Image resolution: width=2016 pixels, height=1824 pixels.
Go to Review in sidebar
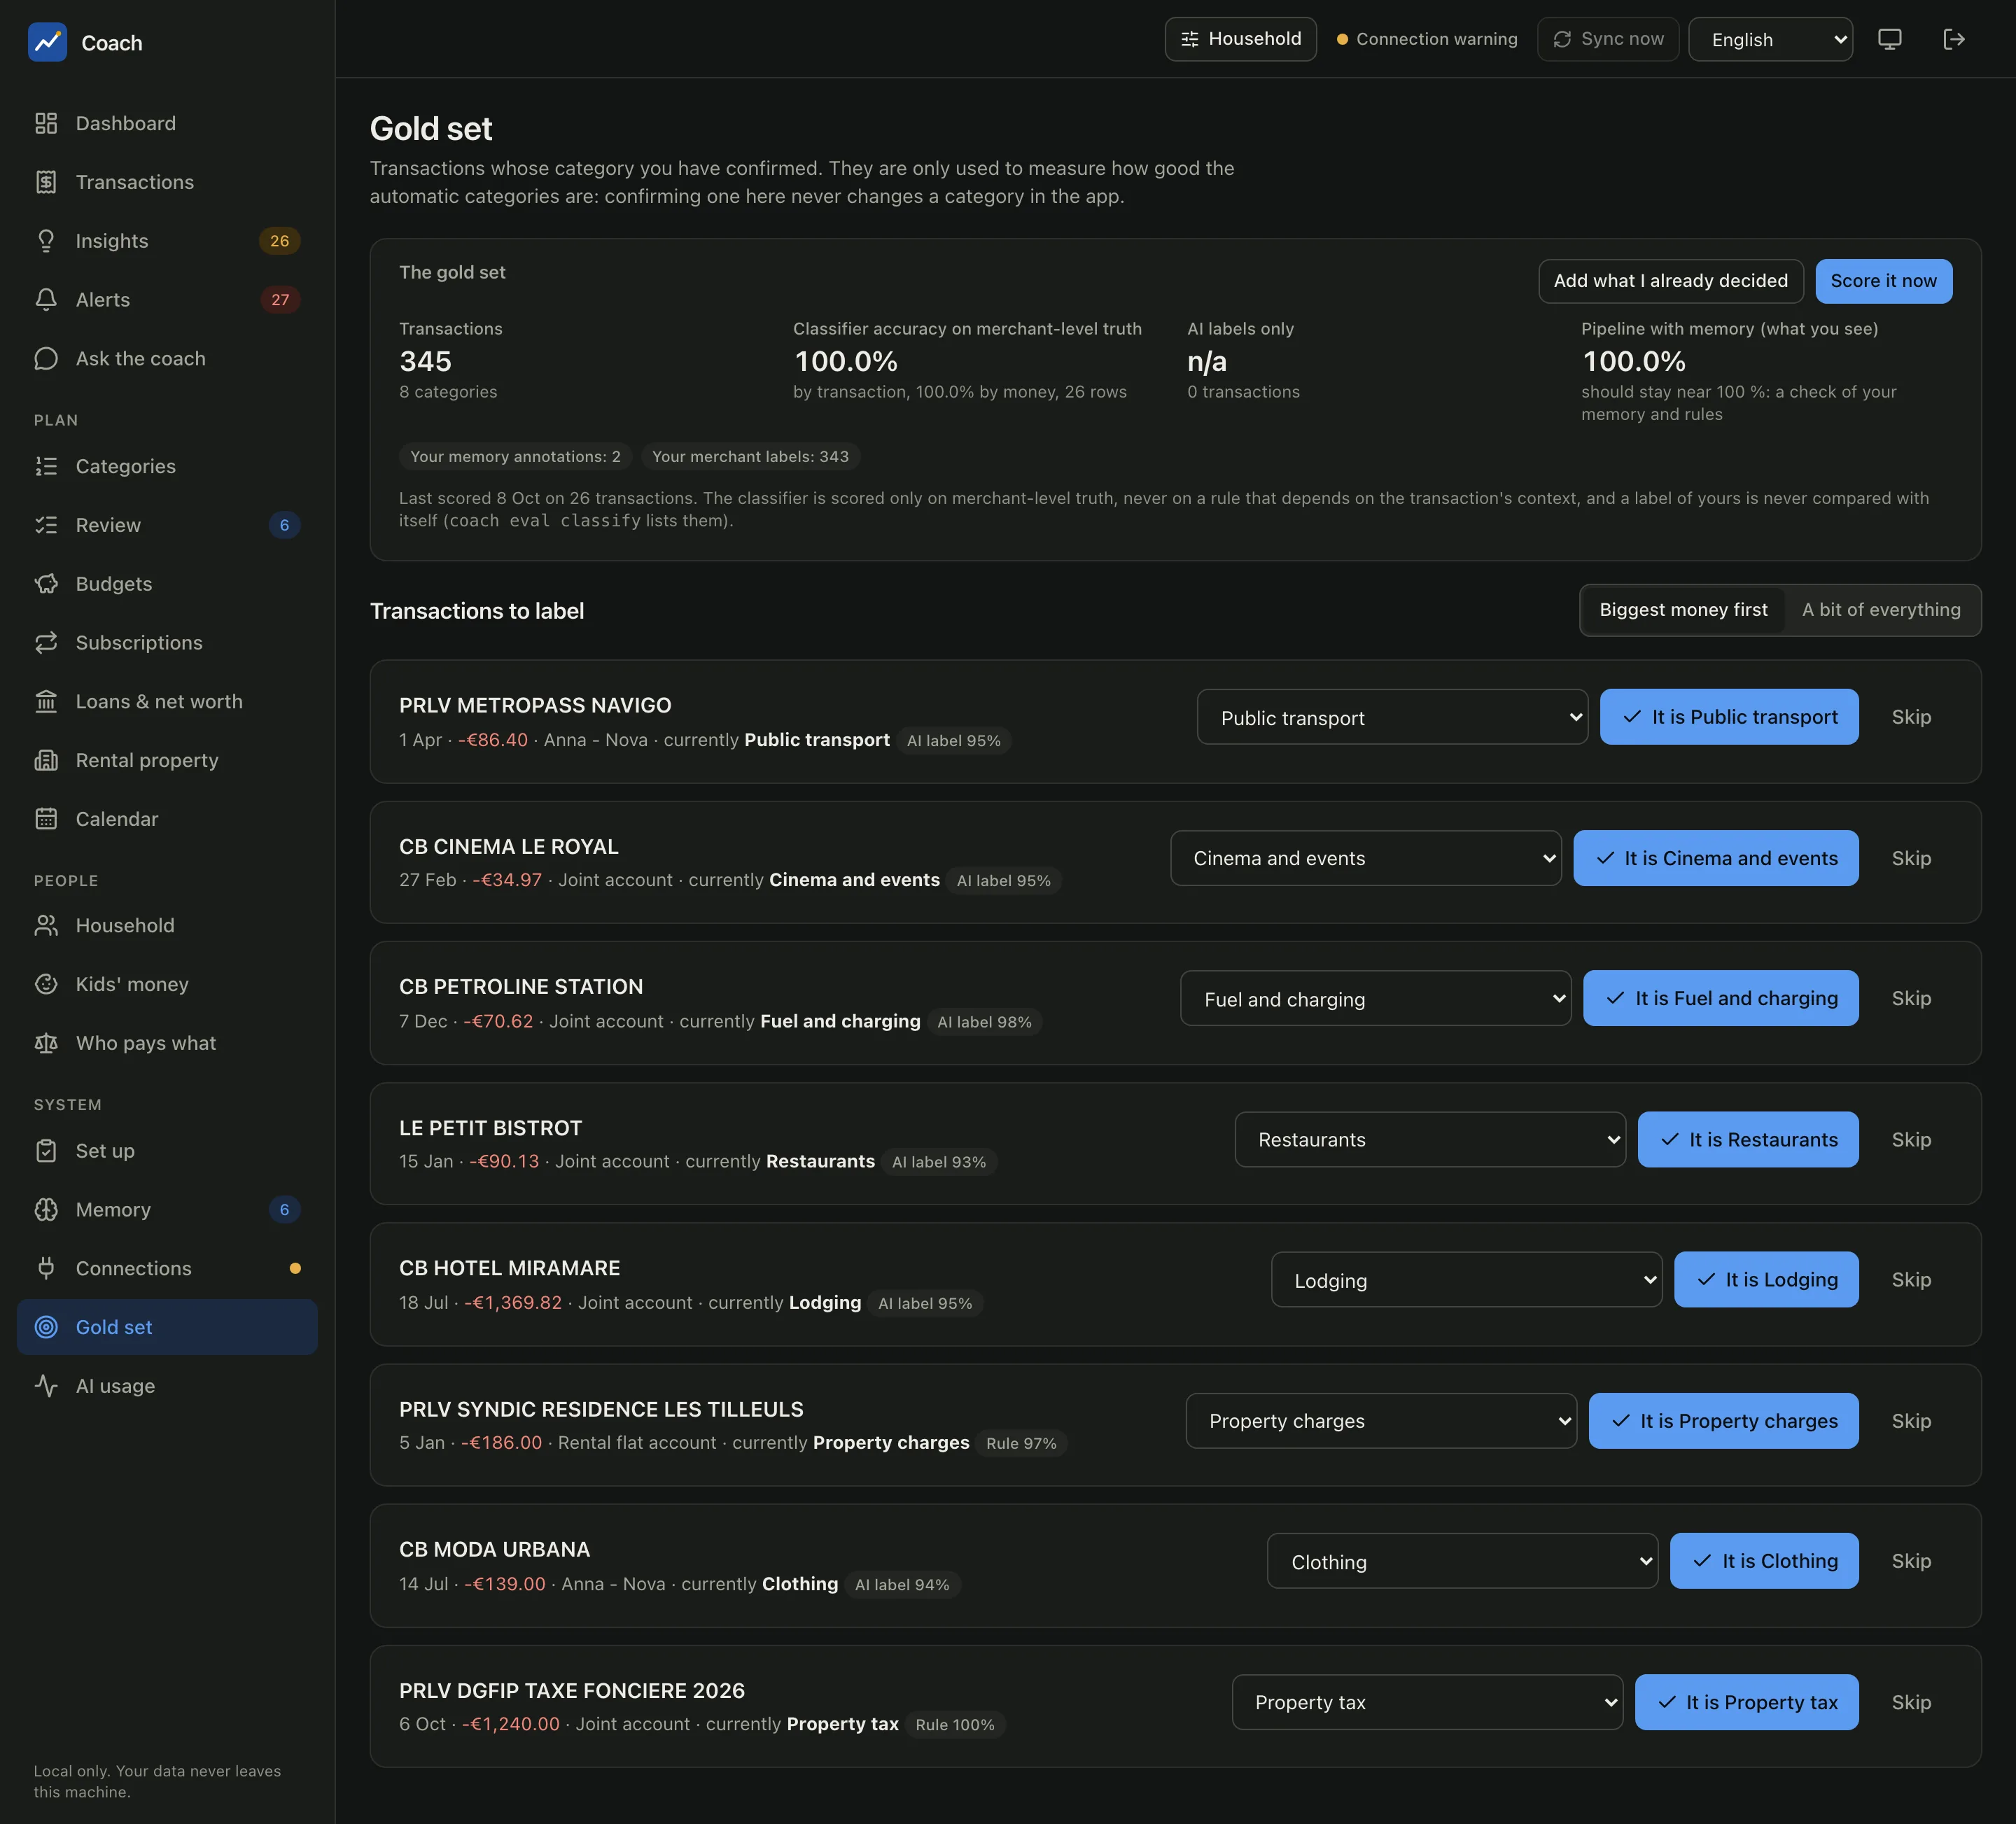coord(167,525)
